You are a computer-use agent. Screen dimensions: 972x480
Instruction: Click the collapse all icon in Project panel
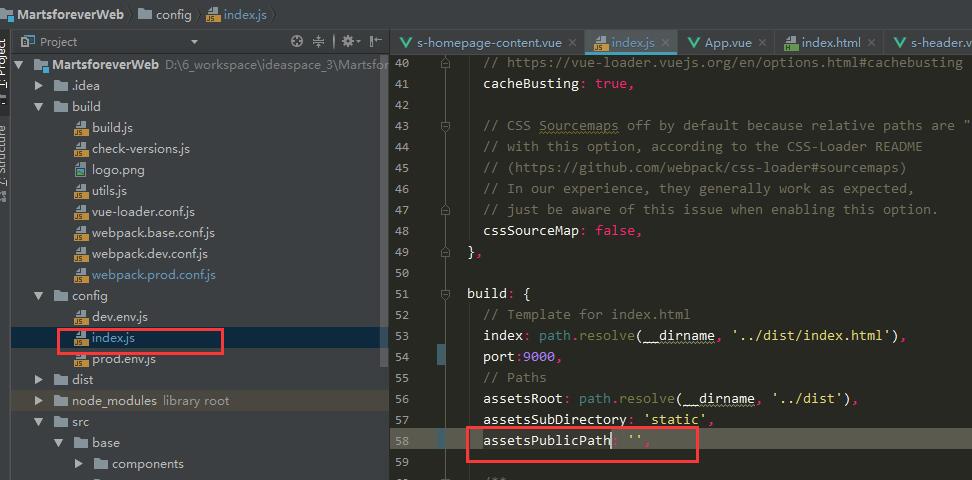pos(318,42)
